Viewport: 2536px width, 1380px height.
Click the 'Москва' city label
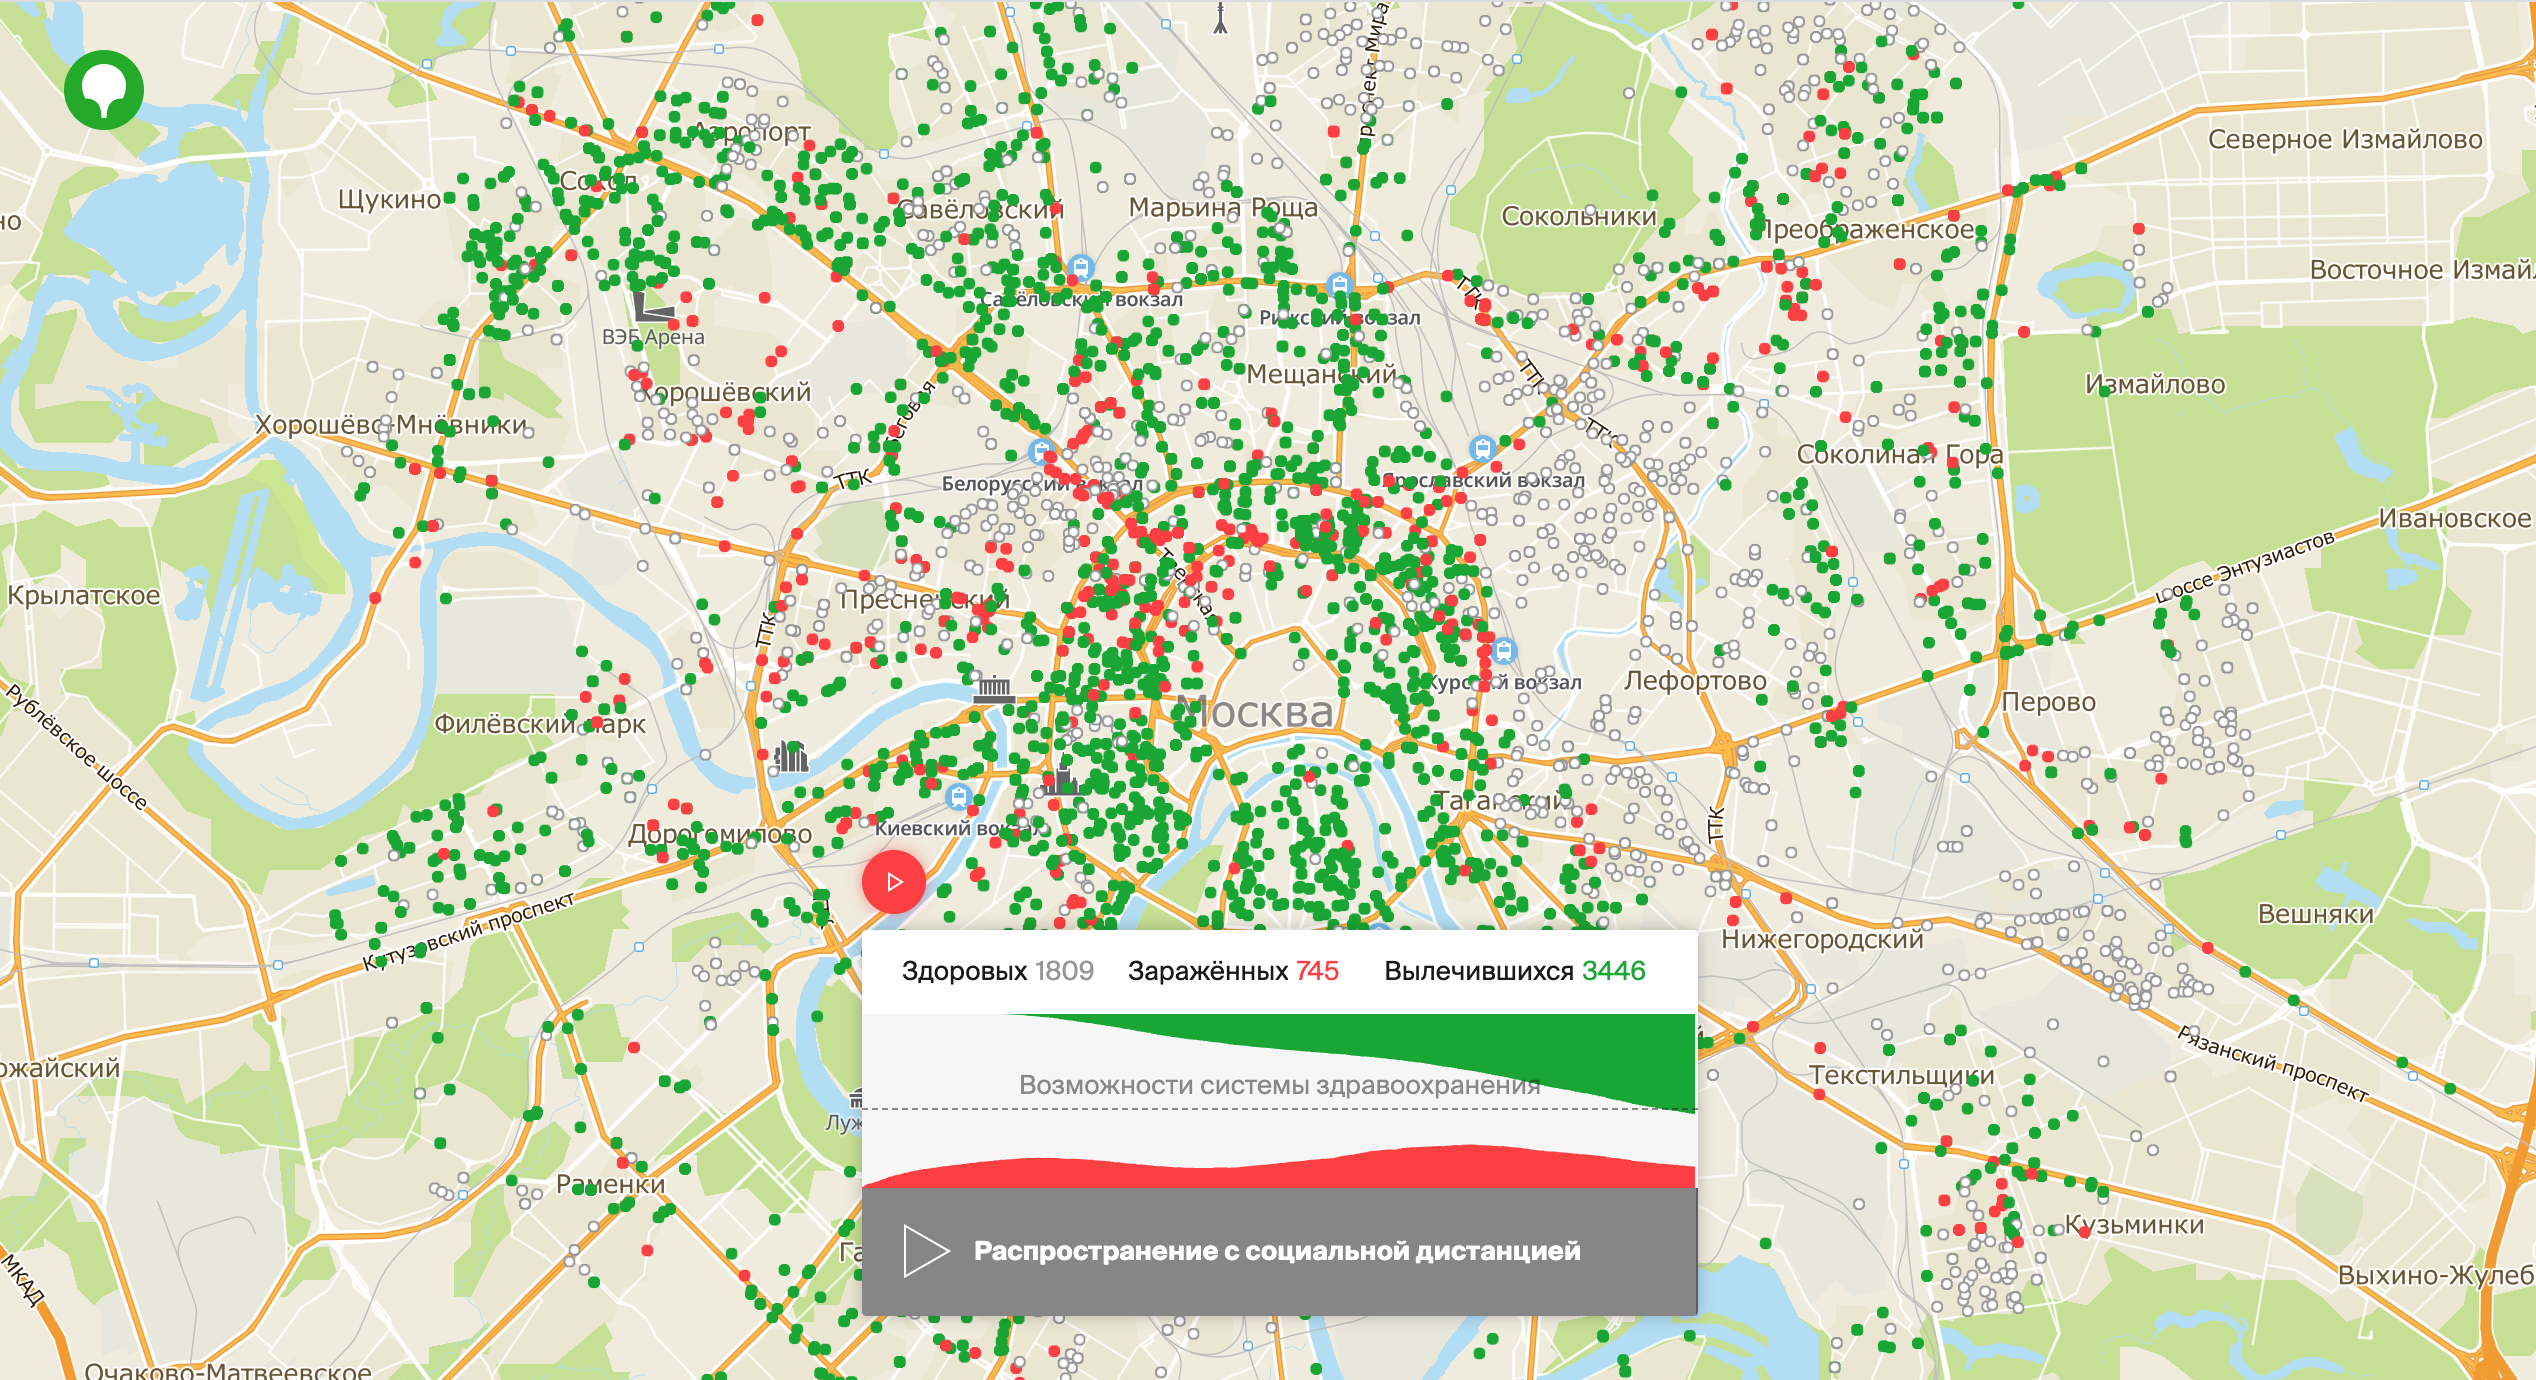[1256, 712]
